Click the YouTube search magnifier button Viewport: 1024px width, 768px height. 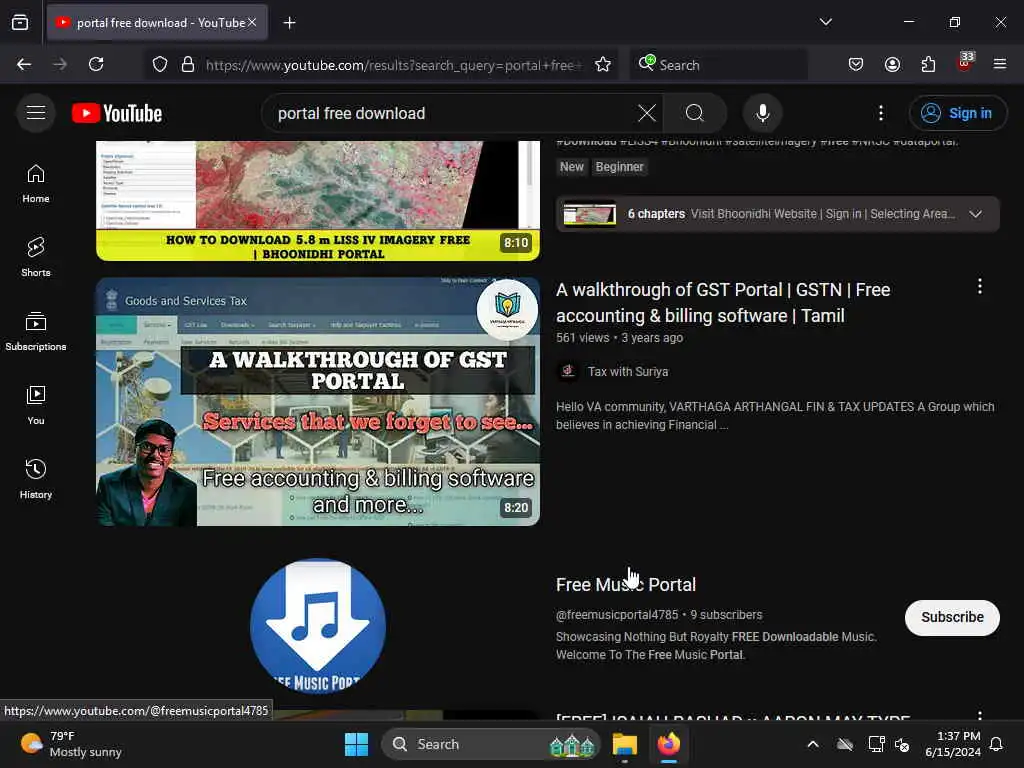coord(695,113)
